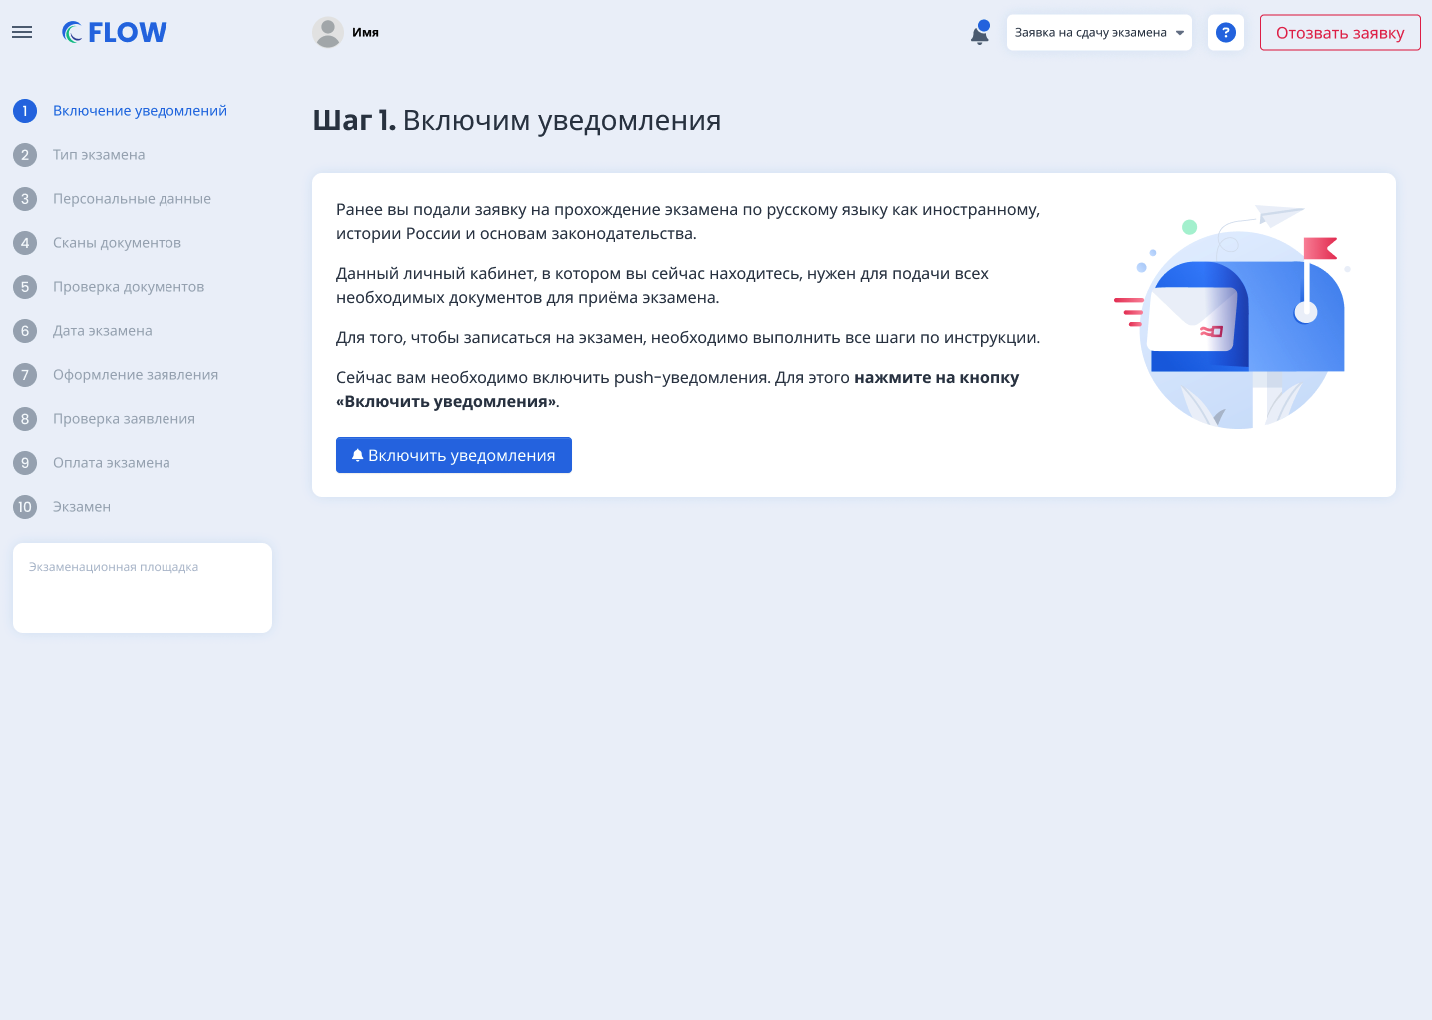The width and height of the screenshot is (1432, 1020).
Task: Click 'Отозвать заявку' button
Action: pyautogui.click(x=1339, y=33)
